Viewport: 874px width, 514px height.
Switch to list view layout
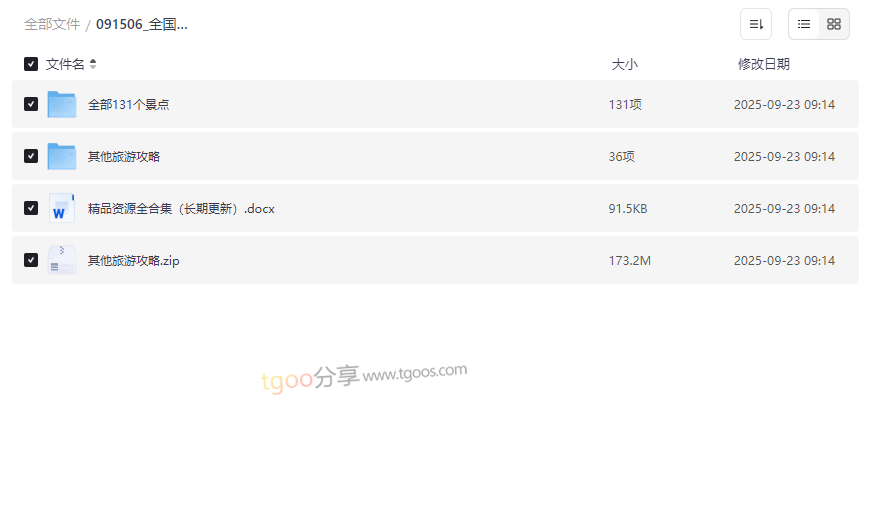[804, 24]
